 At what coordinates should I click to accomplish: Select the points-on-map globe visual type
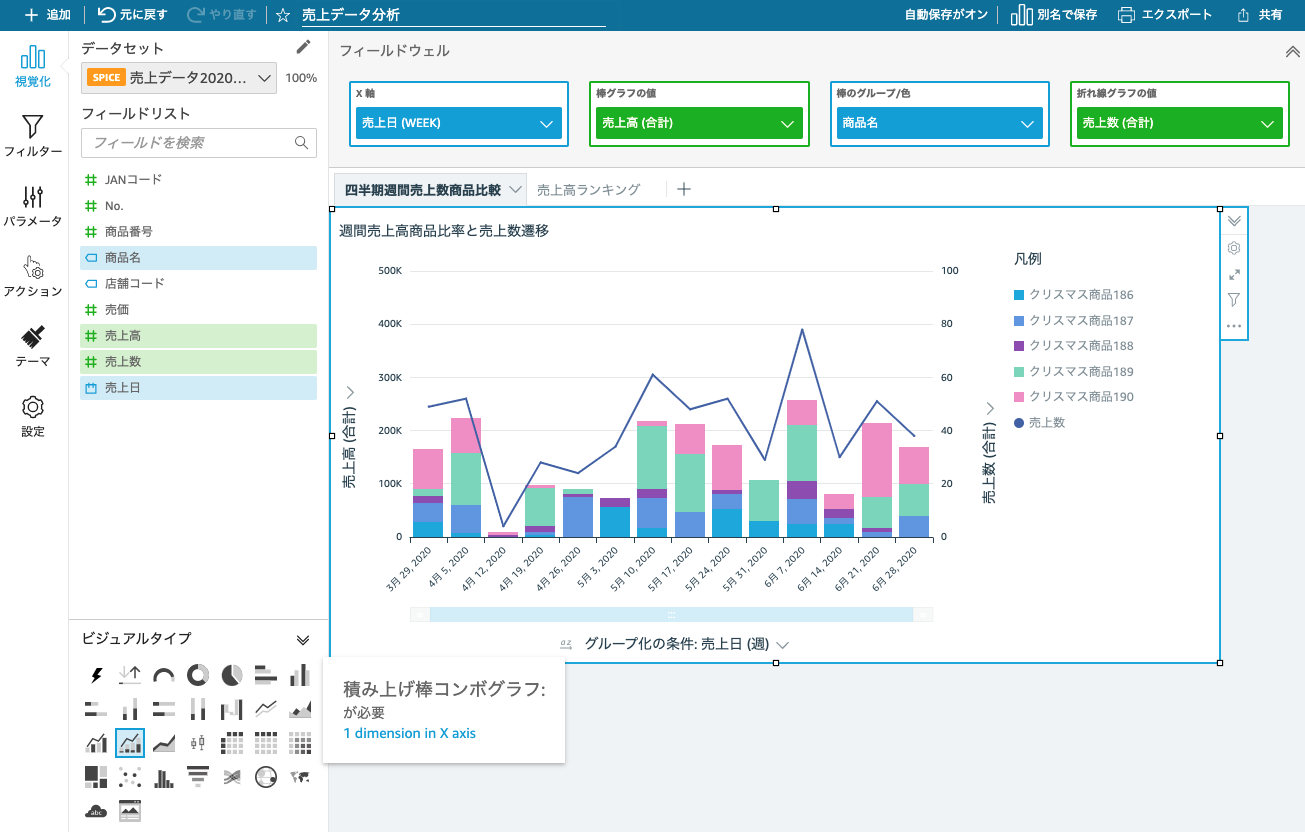[266, 777]
